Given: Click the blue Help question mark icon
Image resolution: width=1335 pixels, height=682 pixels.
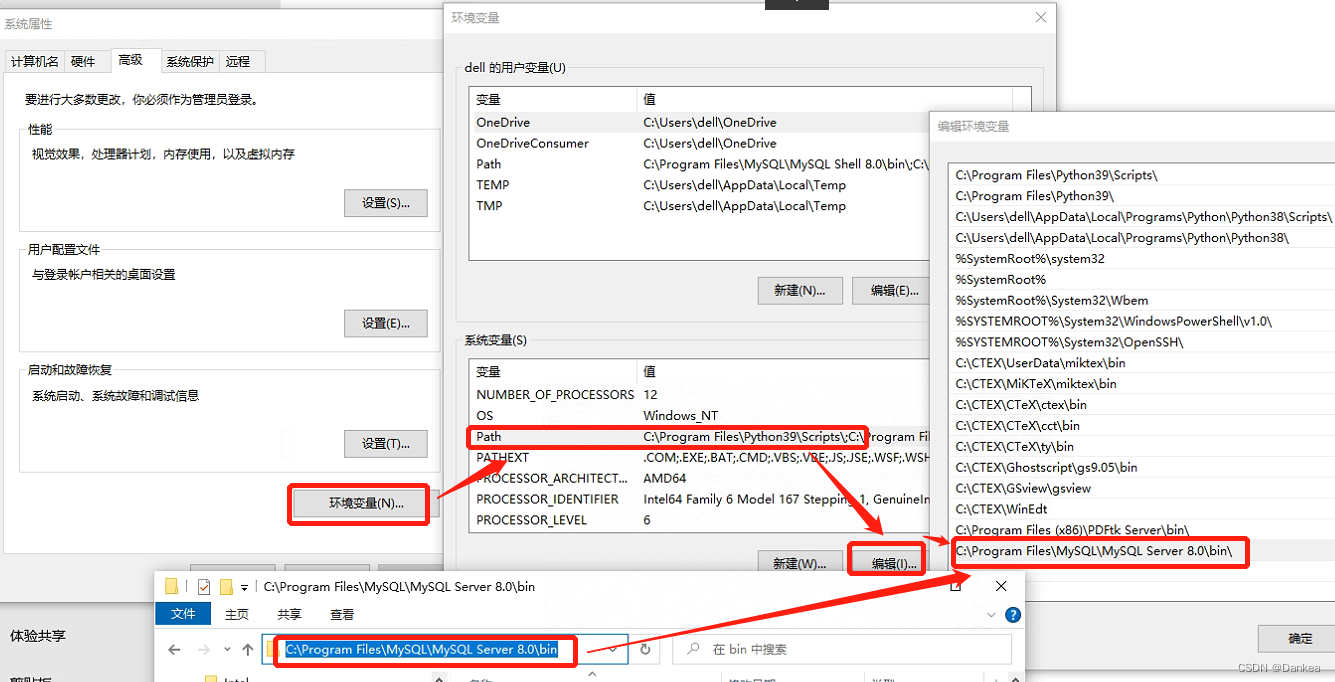Looking at the screenshot, I should [x=1013, y=615].
